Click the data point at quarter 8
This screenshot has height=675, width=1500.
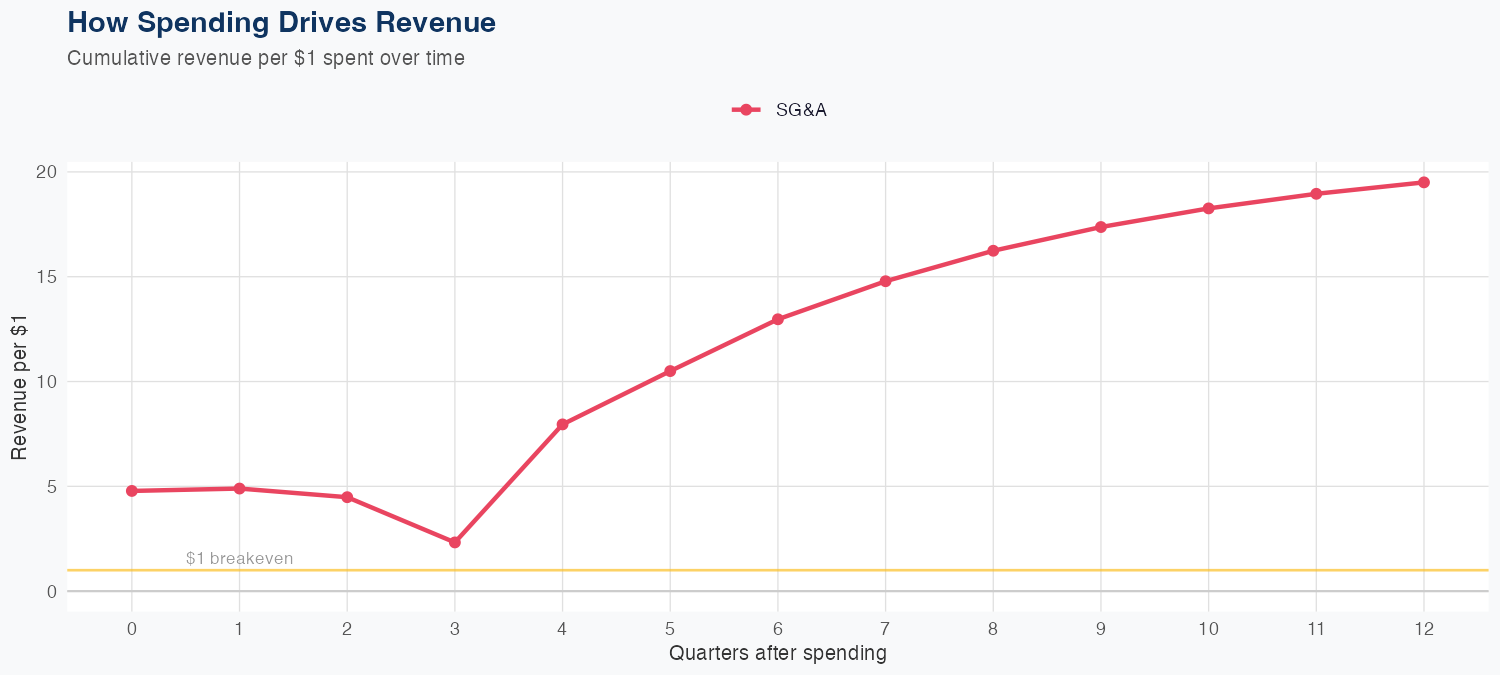coord(993,251)
